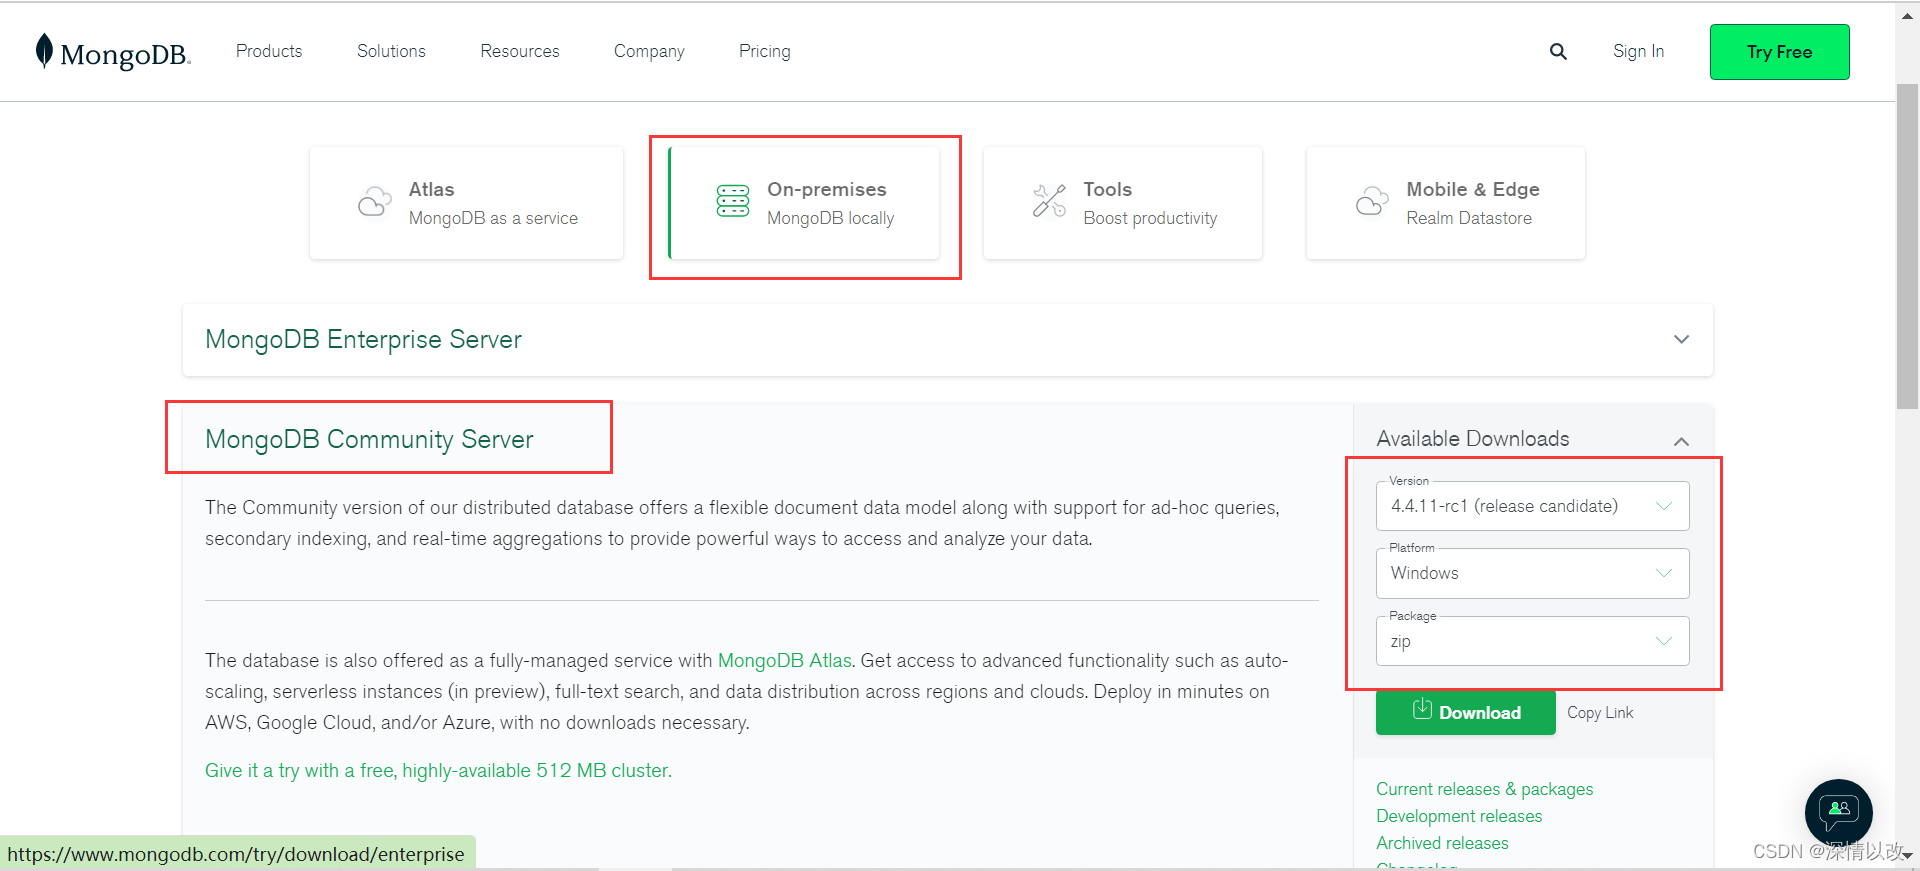Select the Tools Boost productivity tab

point(1123,203)
